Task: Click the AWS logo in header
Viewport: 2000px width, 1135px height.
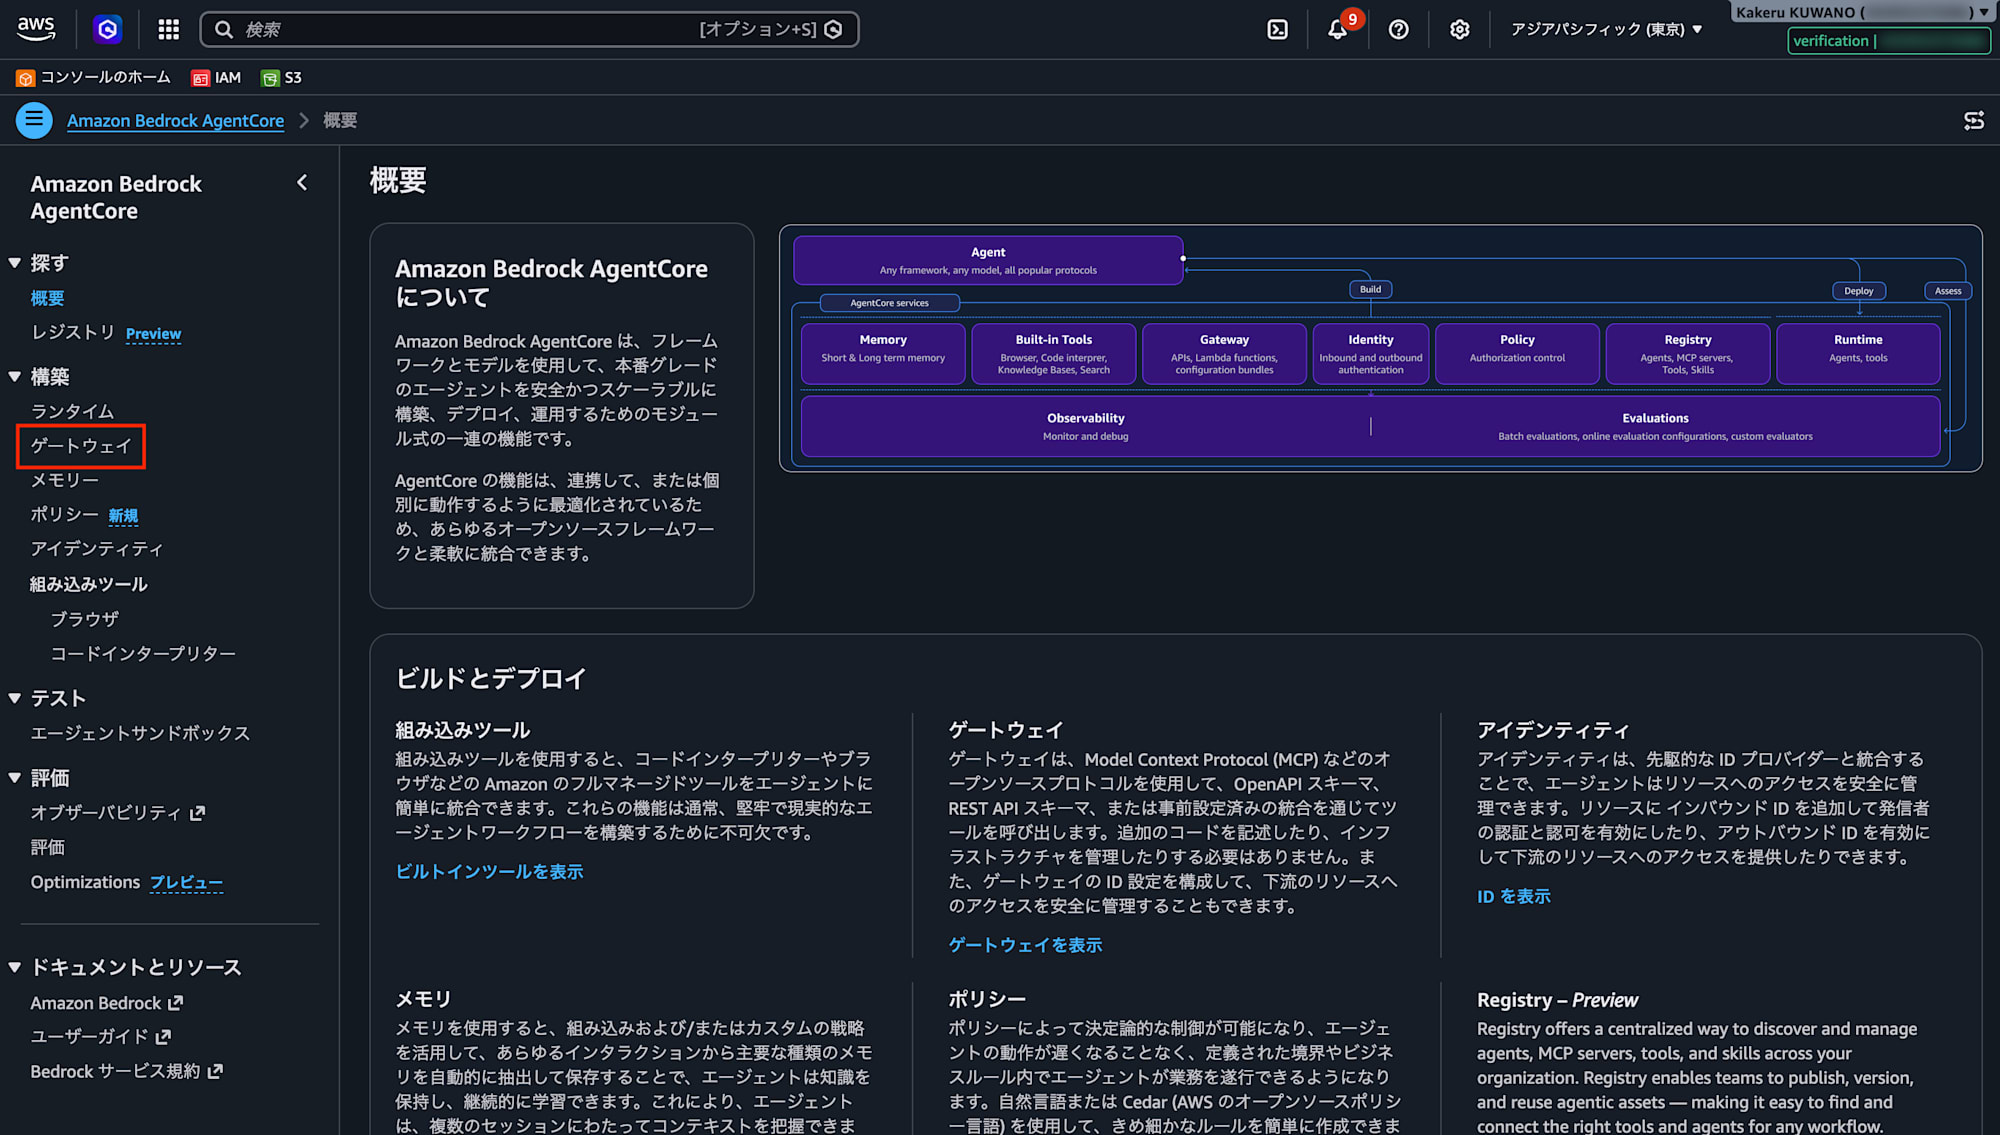Action: point(36,29)
